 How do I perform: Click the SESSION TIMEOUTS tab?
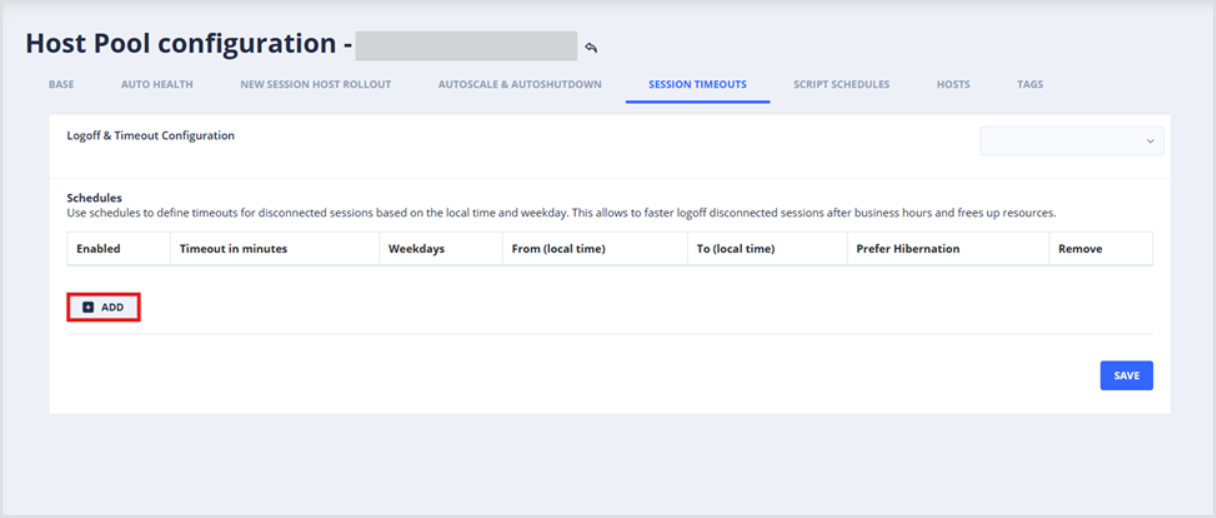697,85
